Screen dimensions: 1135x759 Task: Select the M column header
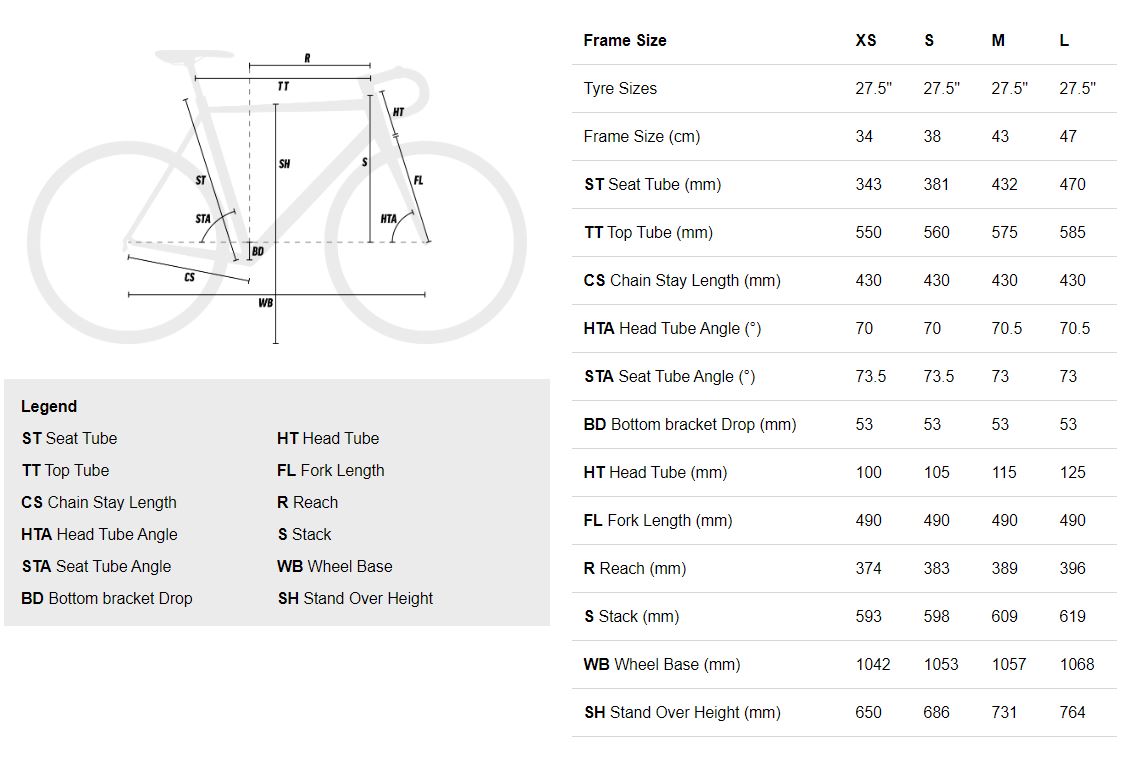pos(998,41)
